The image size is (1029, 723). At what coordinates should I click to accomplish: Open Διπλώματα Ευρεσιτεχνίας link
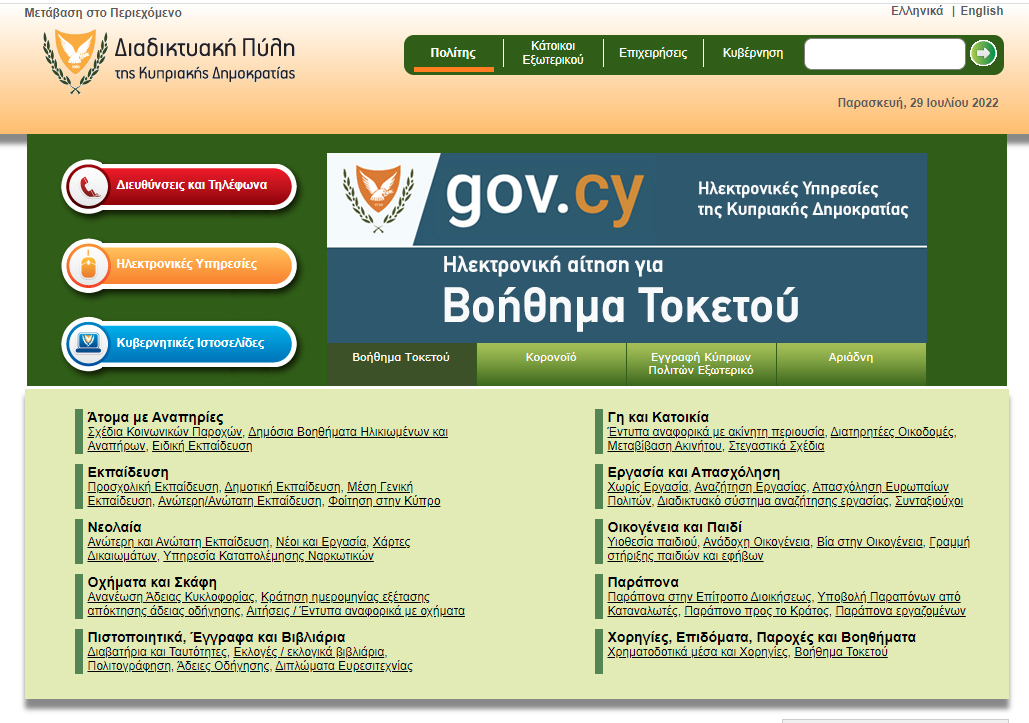tap(344, 667)
